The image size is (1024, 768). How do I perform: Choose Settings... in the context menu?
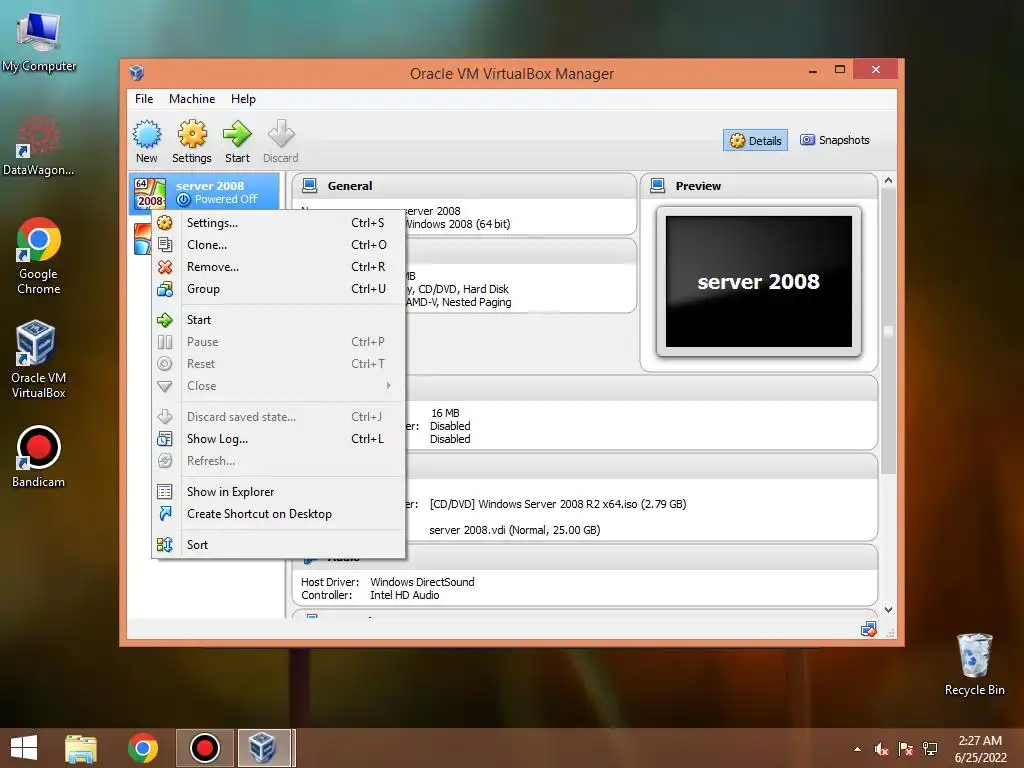click(x=278, y=223)
